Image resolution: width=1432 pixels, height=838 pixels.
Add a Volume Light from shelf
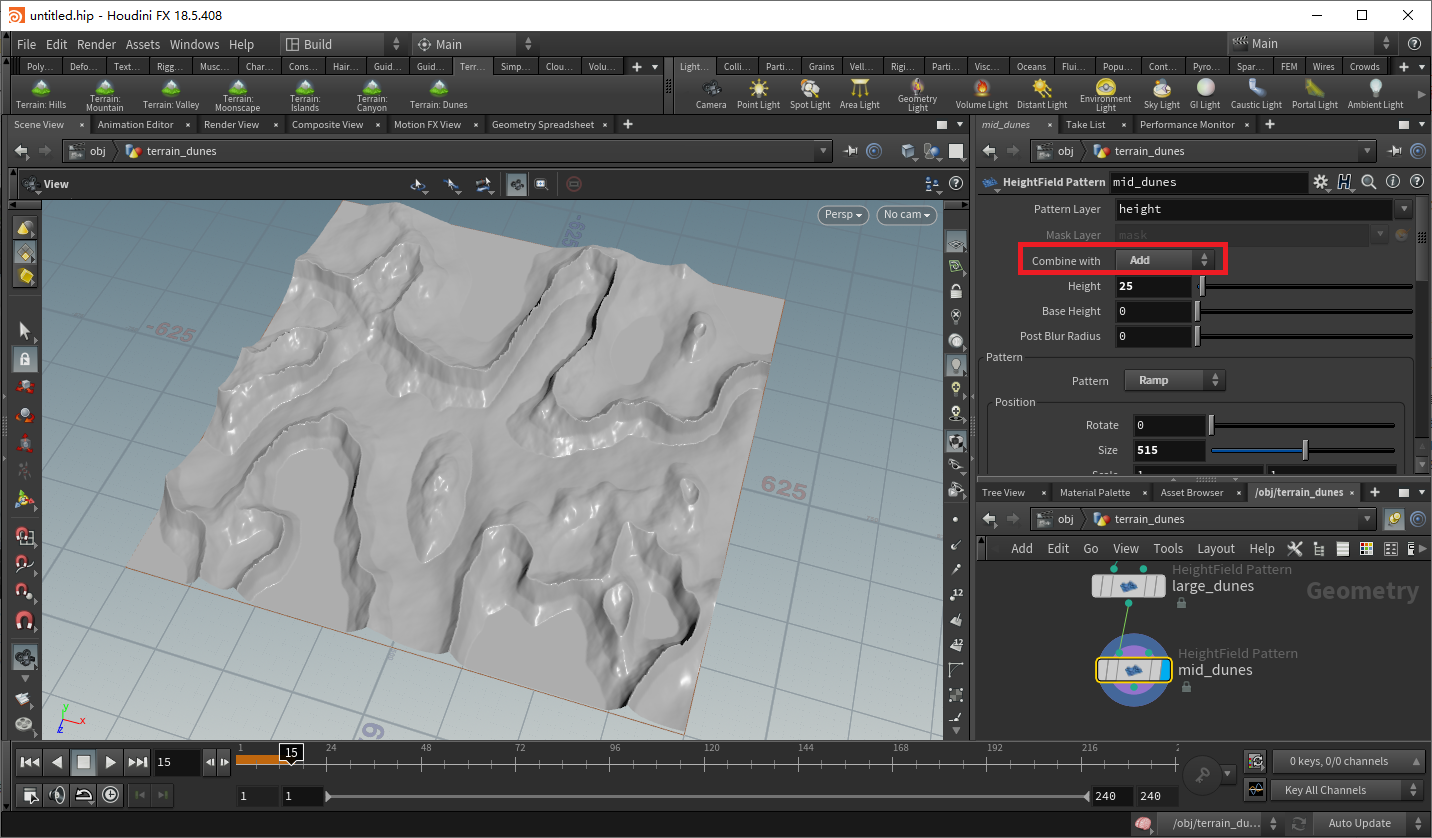981,96
